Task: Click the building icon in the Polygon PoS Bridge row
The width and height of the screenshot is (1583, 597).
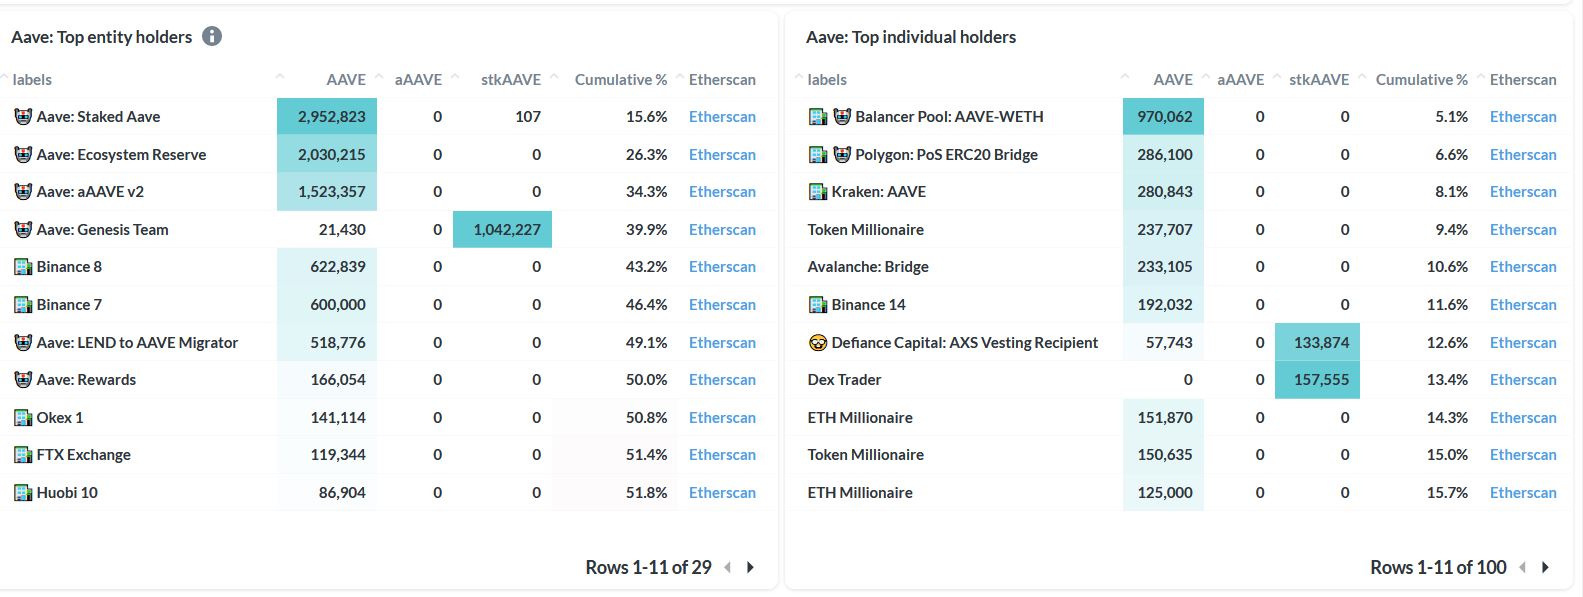Action: (x=817, y=154)
